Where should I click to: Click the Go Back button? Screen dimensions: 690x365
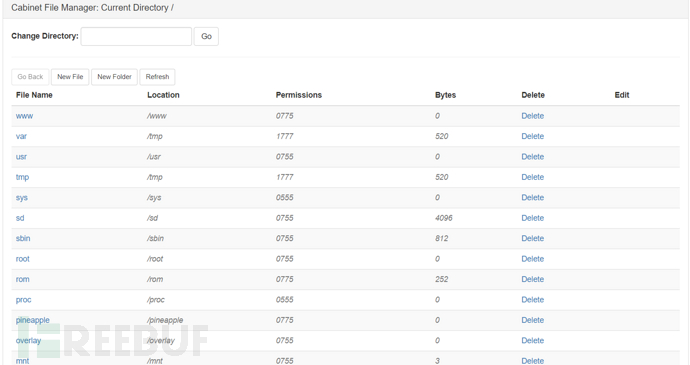click(x=30, y=77)
